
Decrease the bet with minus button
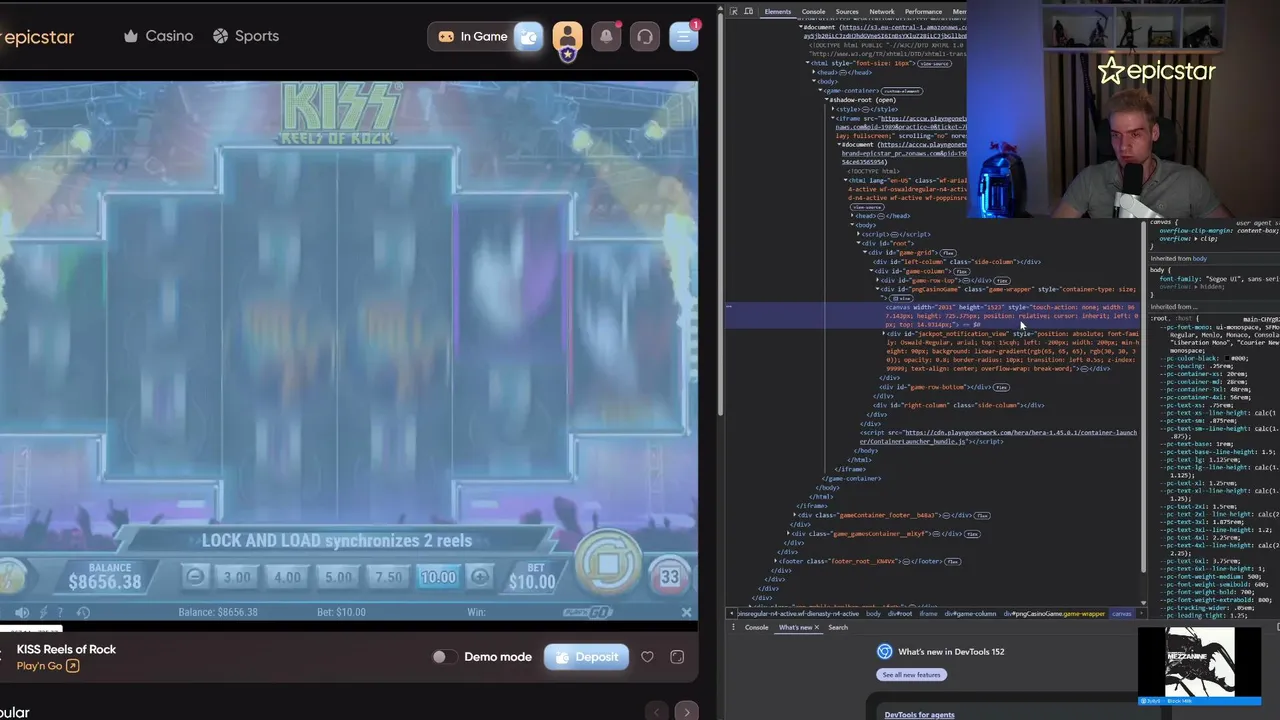coord(196,577)
